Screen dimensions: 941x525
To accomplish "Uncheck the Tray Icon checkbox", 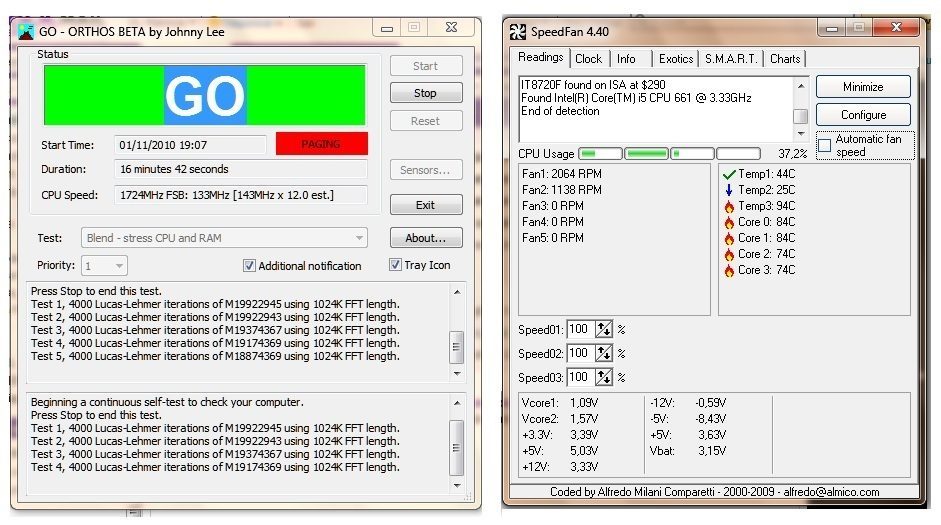I will pyautogui.click(x=395, y=265).
